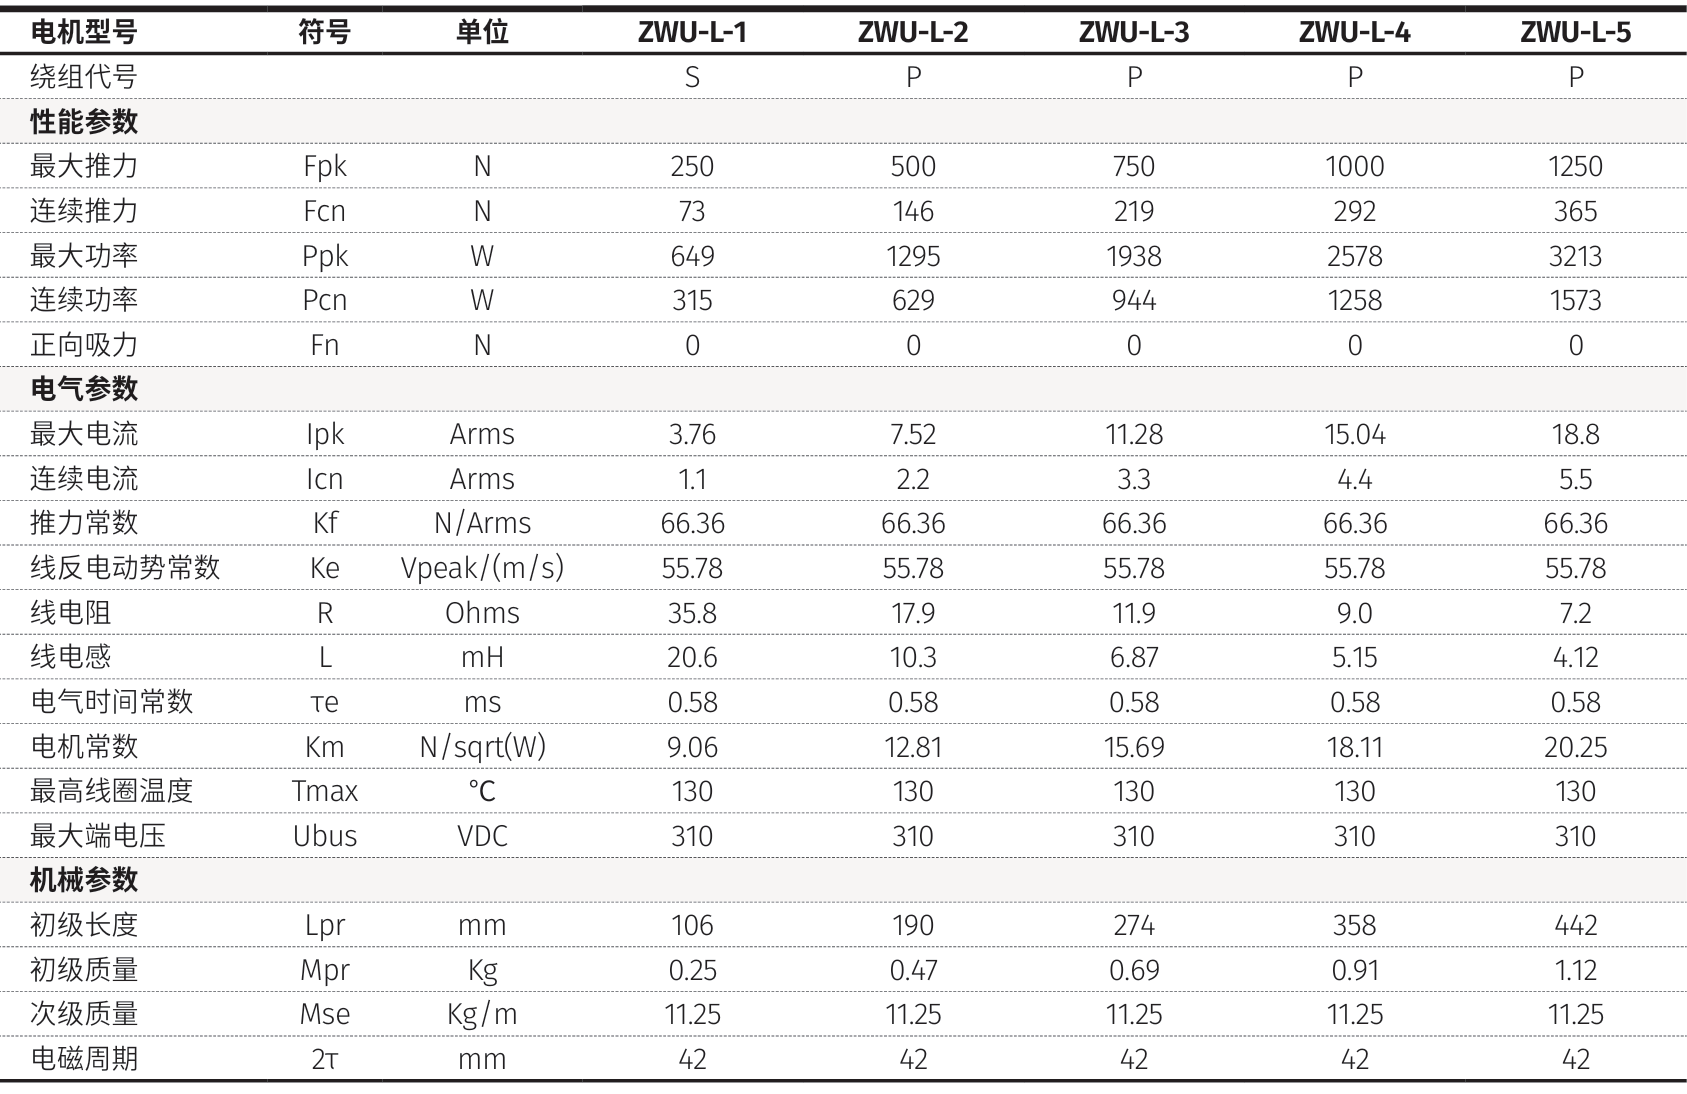Image resolution: width=1687 pixels, height=1094 pixels.
Task: Select the ZWU-L-5 column header
Action: point(1575,32)
